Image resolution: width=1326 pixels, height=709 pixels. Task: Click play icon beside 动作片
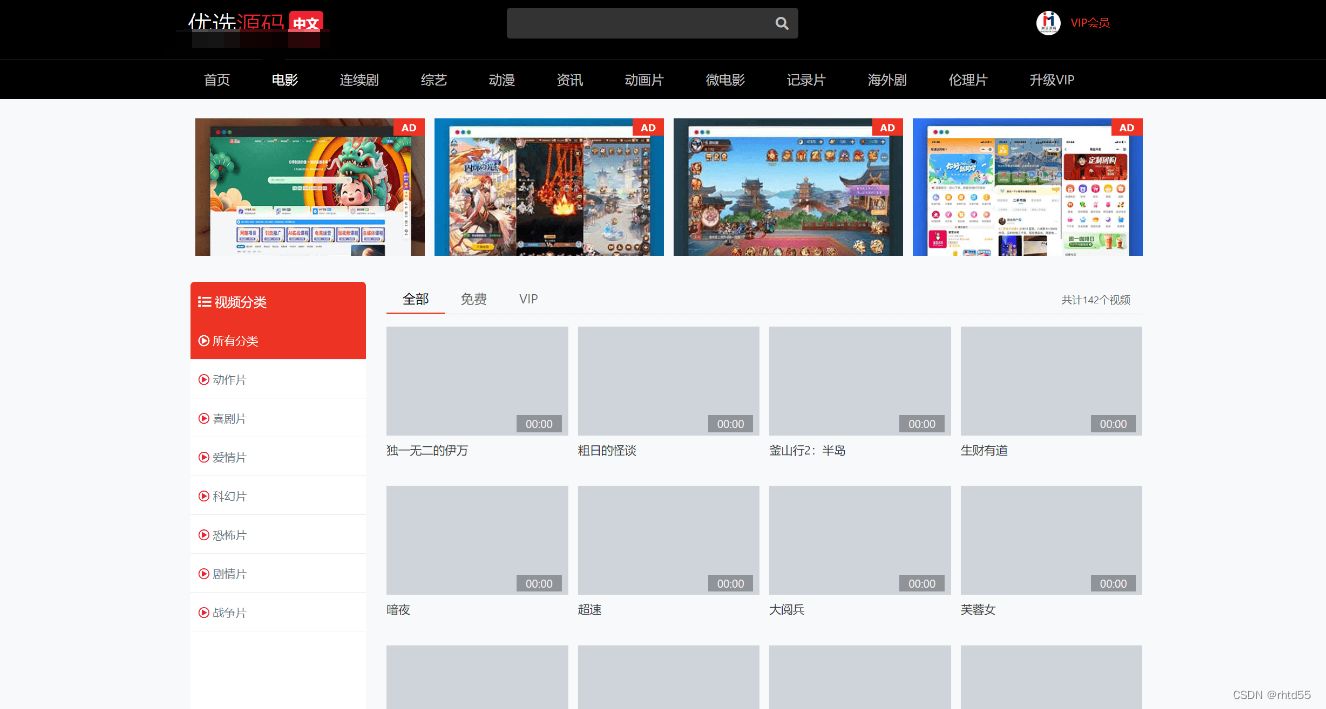click(204, 380)
